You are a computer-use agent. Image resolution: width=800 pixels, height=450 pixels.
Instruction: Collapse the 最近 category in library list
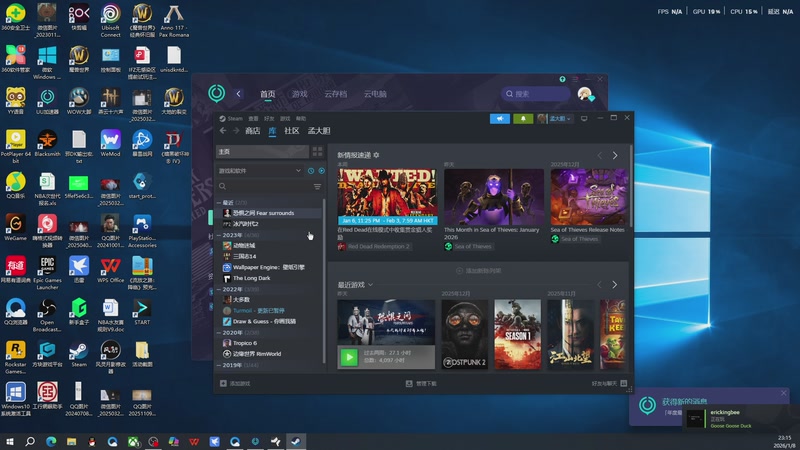tap(219, 203)
